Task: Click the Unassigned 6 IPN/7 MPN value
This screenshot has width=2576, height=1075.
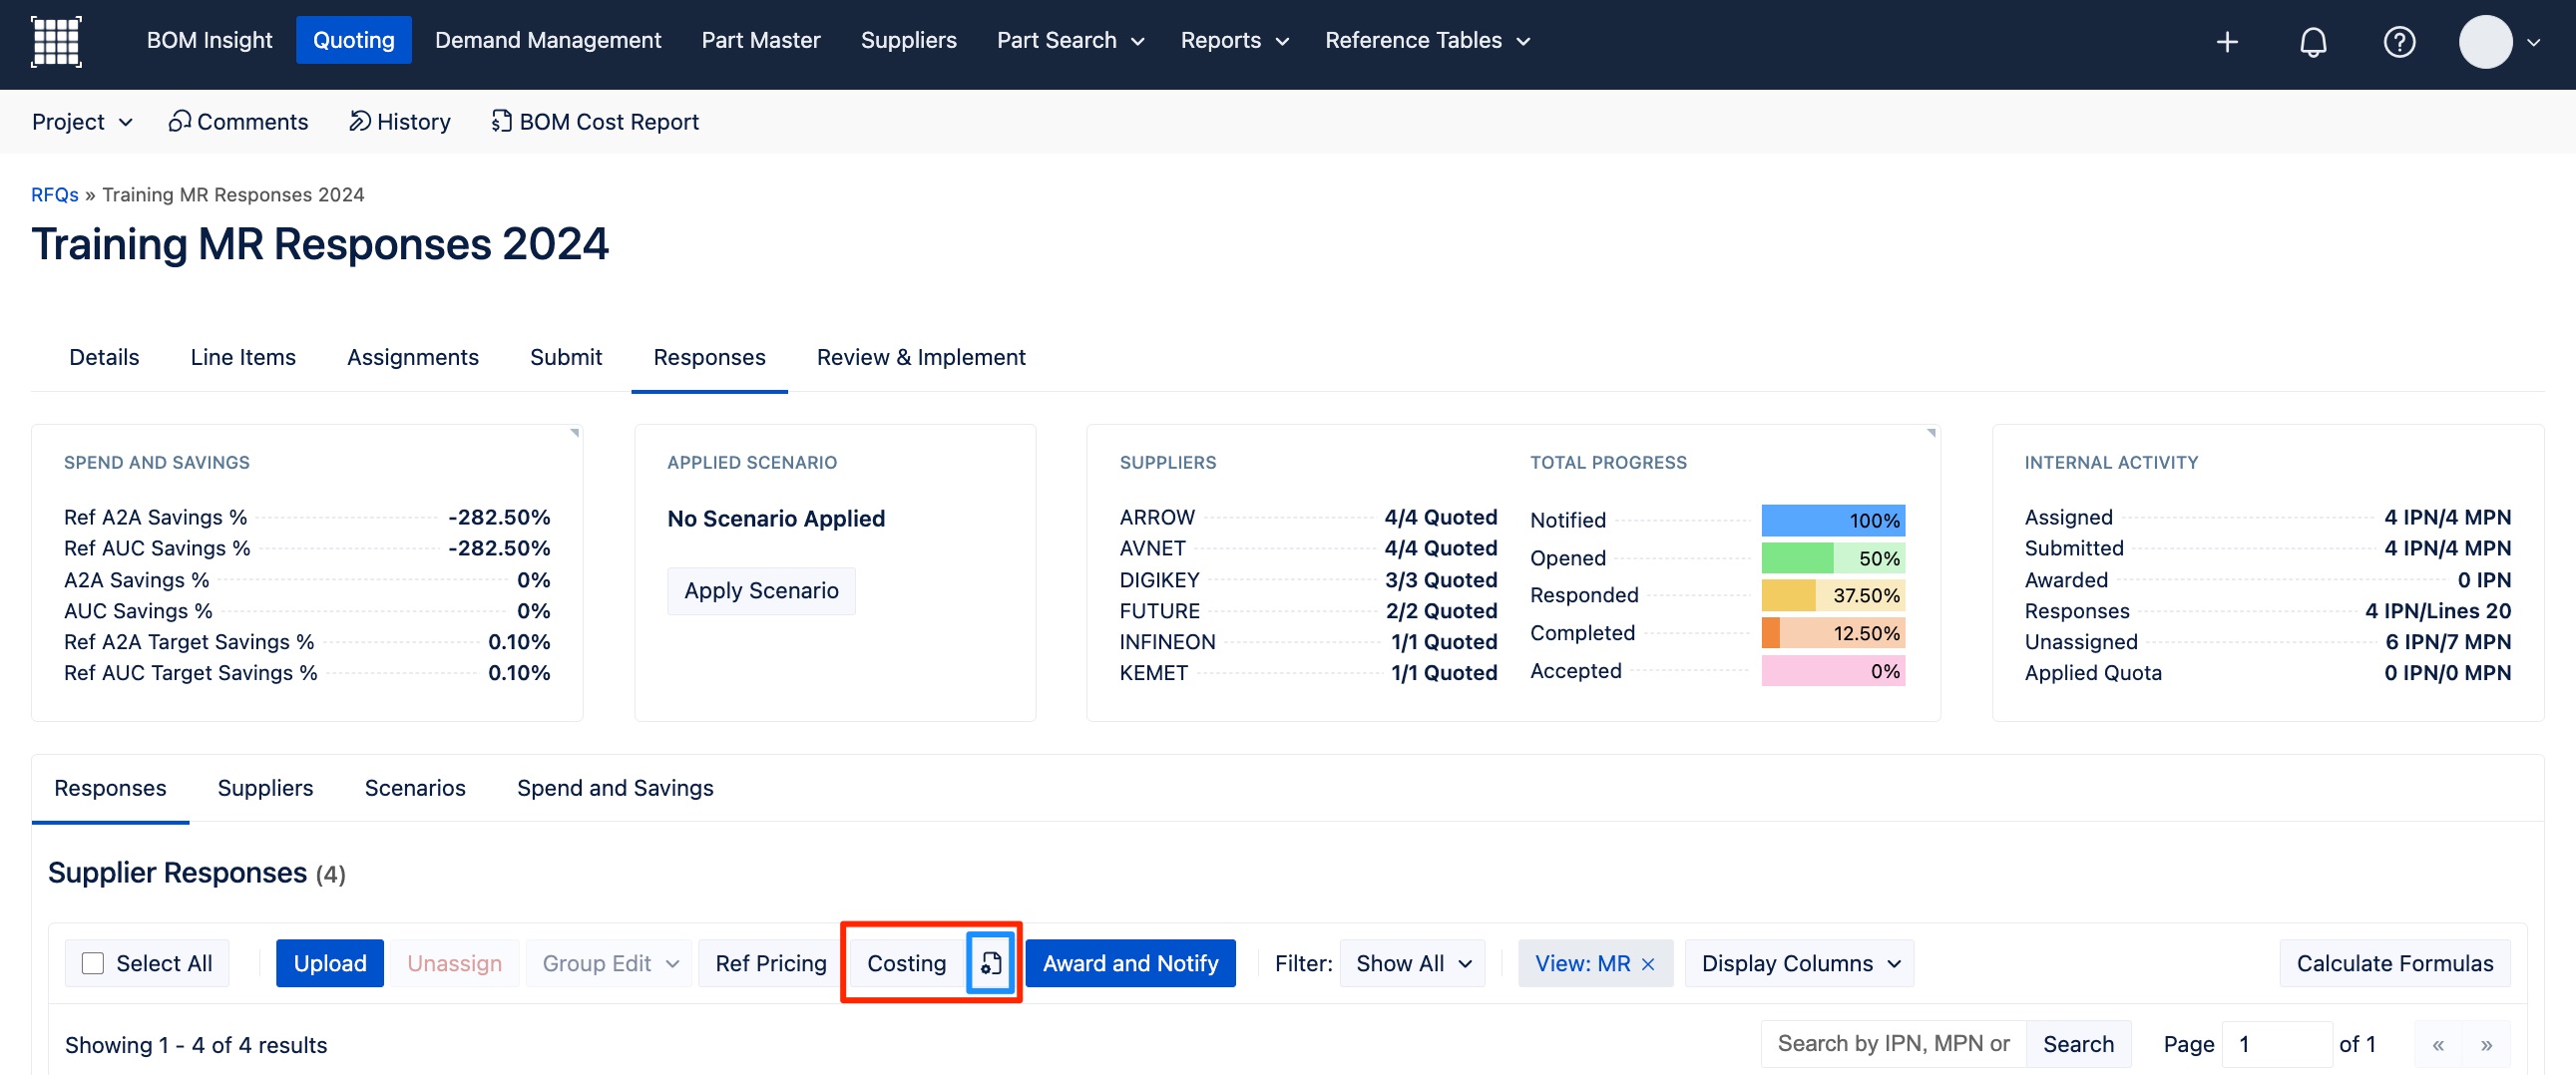Action: 2448,642
